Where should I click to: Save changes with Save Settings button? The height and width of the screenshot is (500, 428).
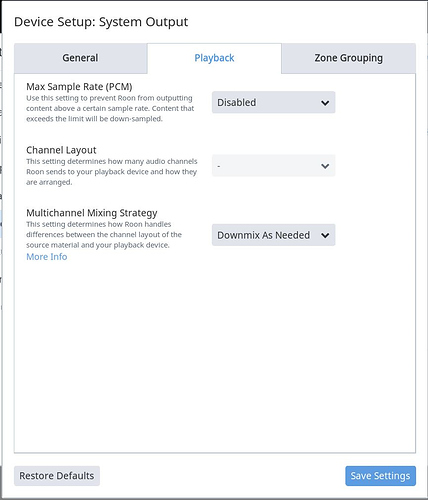(380, 476)
